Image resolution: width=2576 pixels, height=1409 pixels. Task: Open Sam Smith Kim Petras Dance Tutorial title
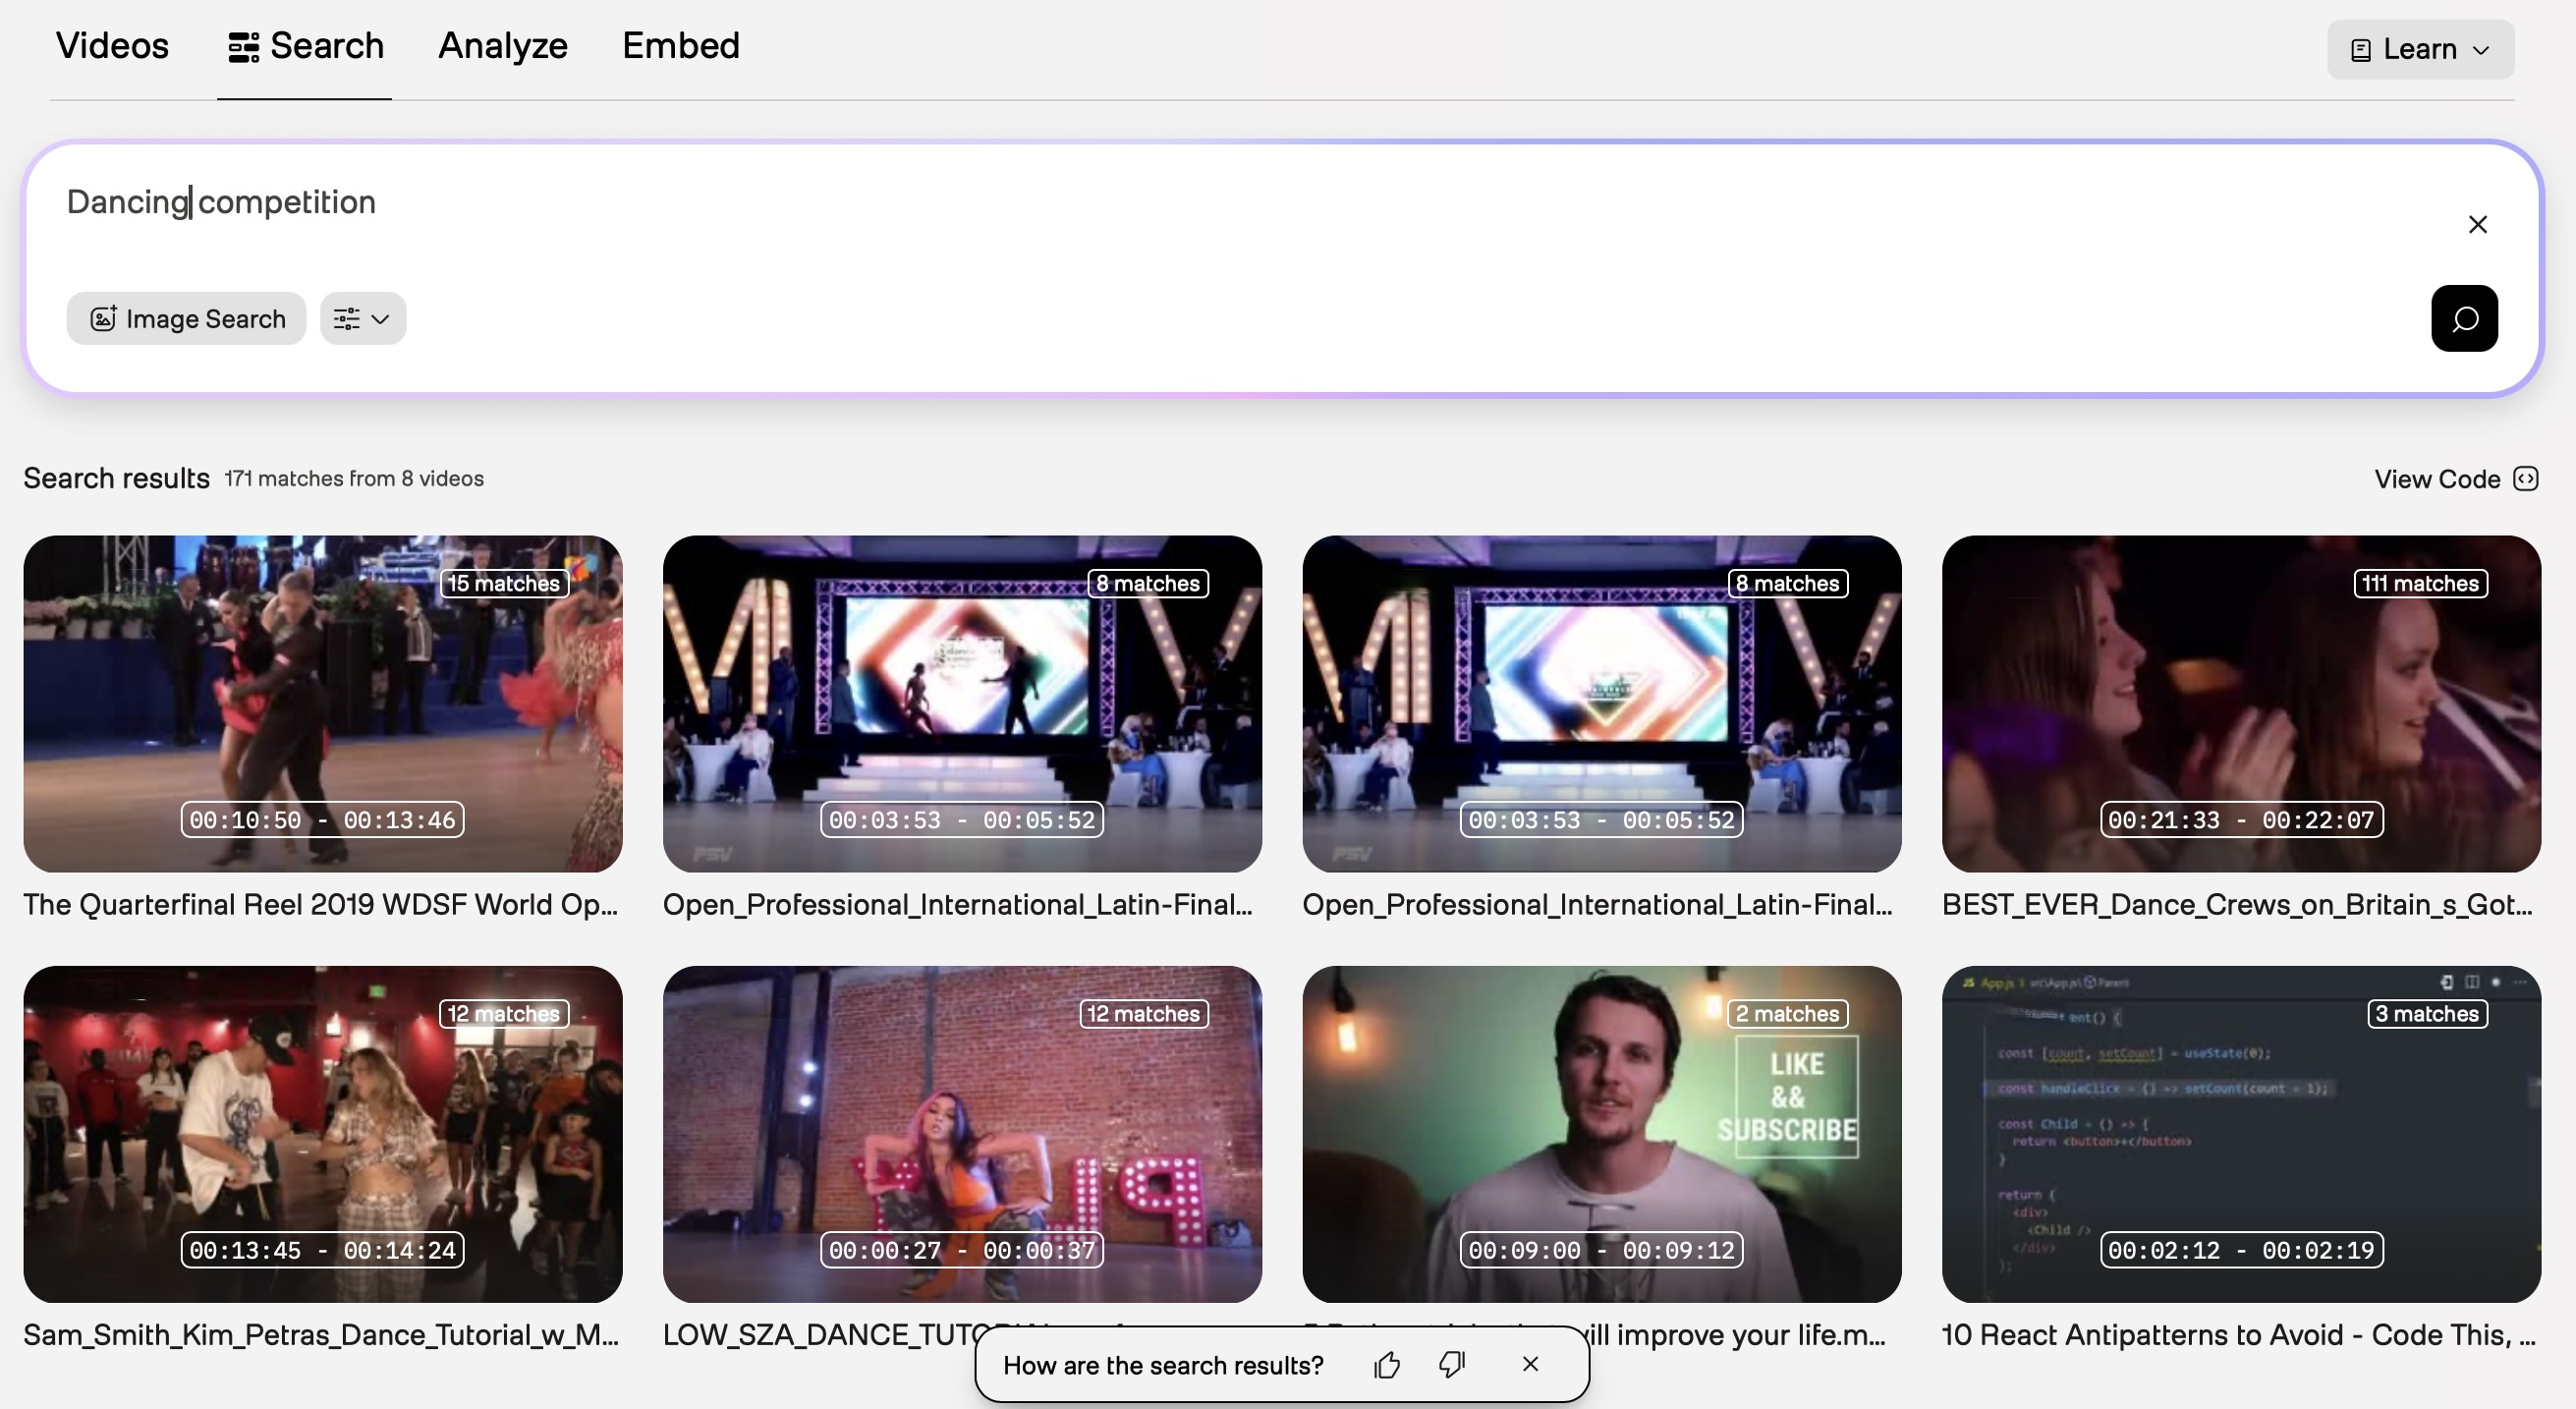321,1335
